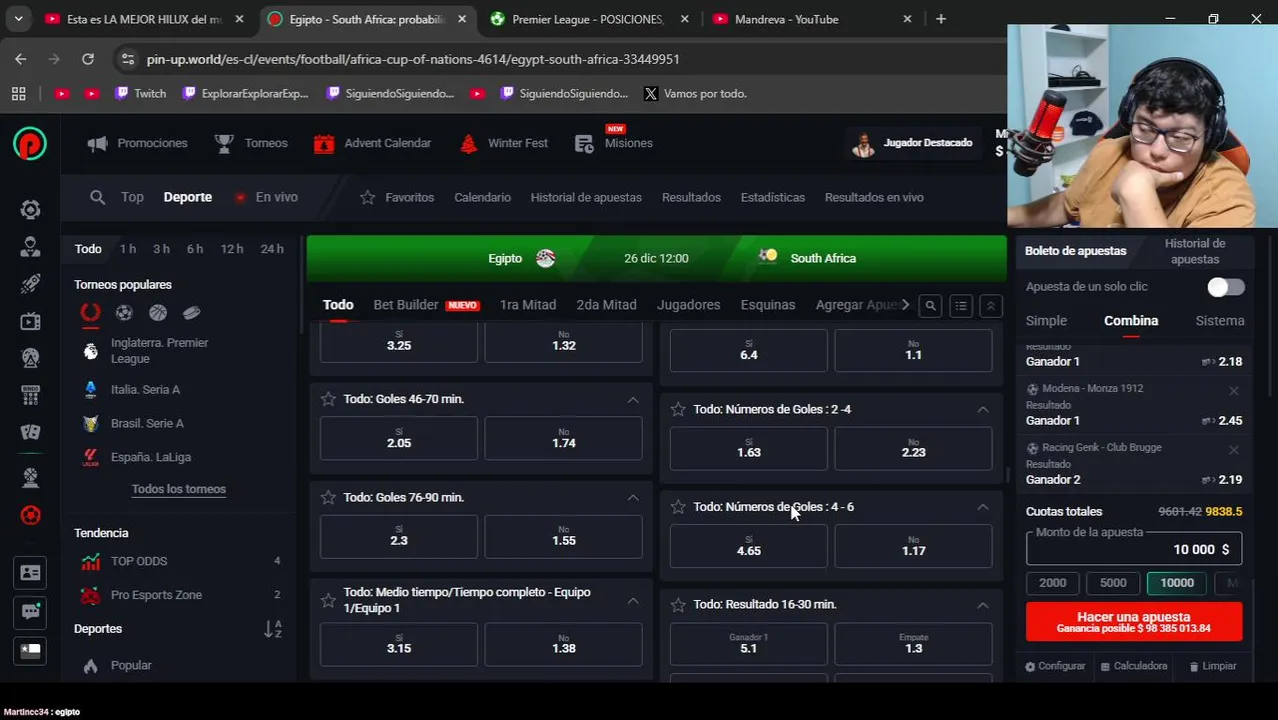Star the Goles 76-90 min. market

click(x=328, y=497)
